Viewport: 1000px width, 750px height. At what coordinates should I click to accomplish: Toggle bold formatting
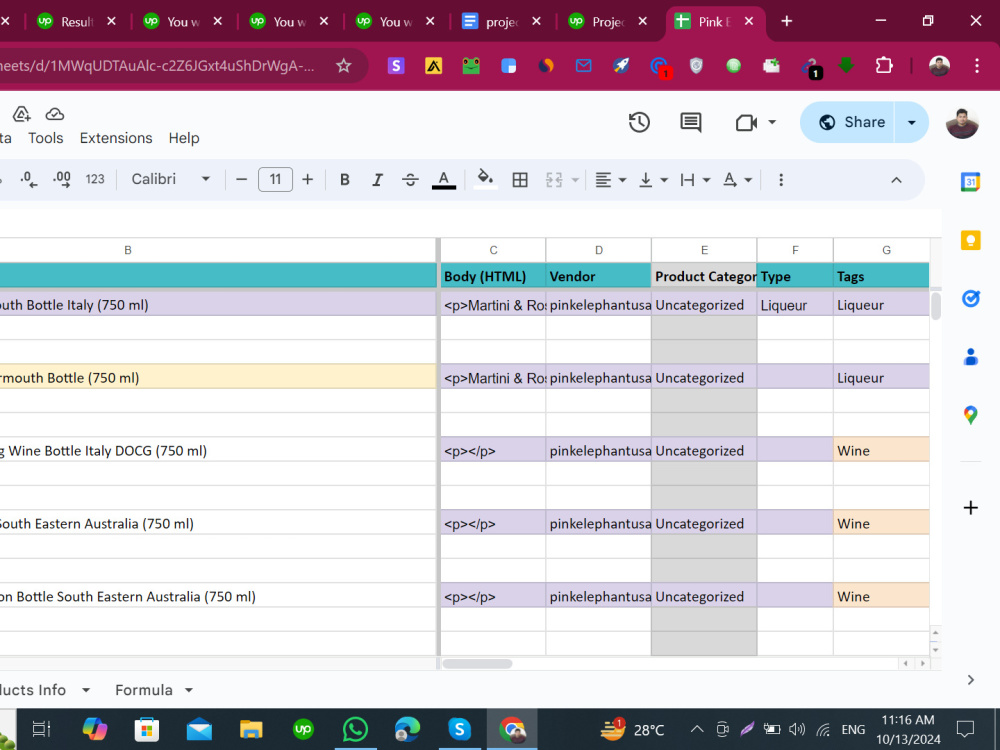point(344,180)
